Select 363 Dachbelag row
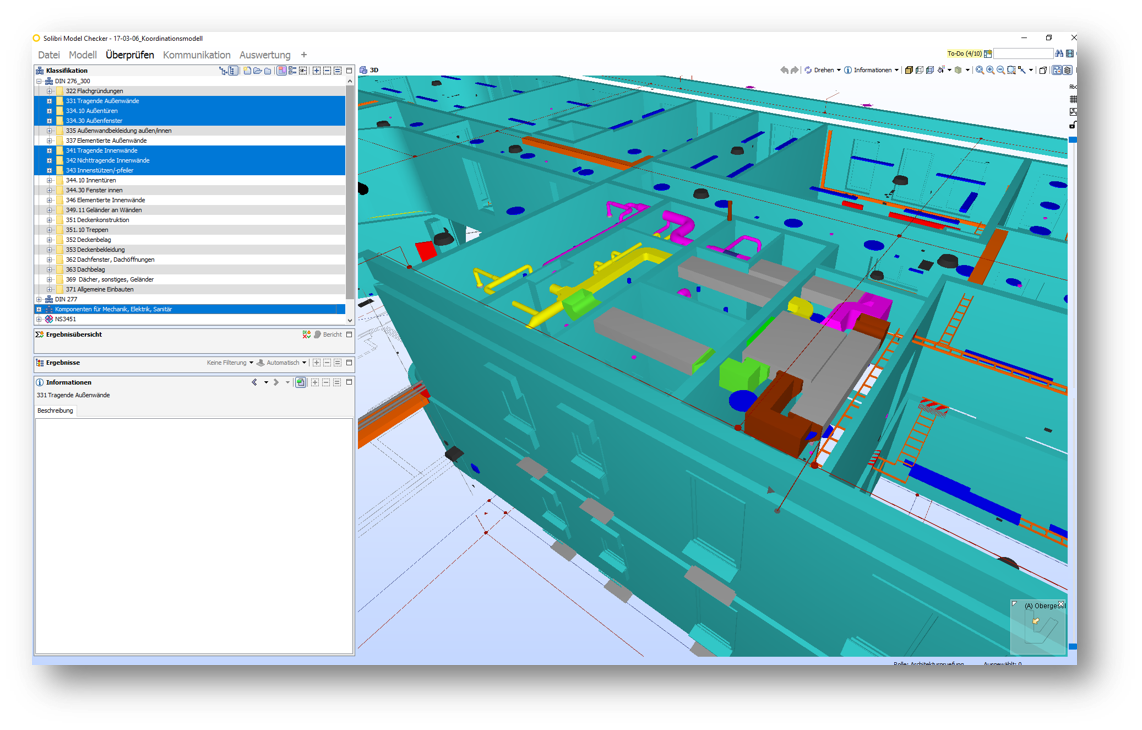 [x=191, y=270]
